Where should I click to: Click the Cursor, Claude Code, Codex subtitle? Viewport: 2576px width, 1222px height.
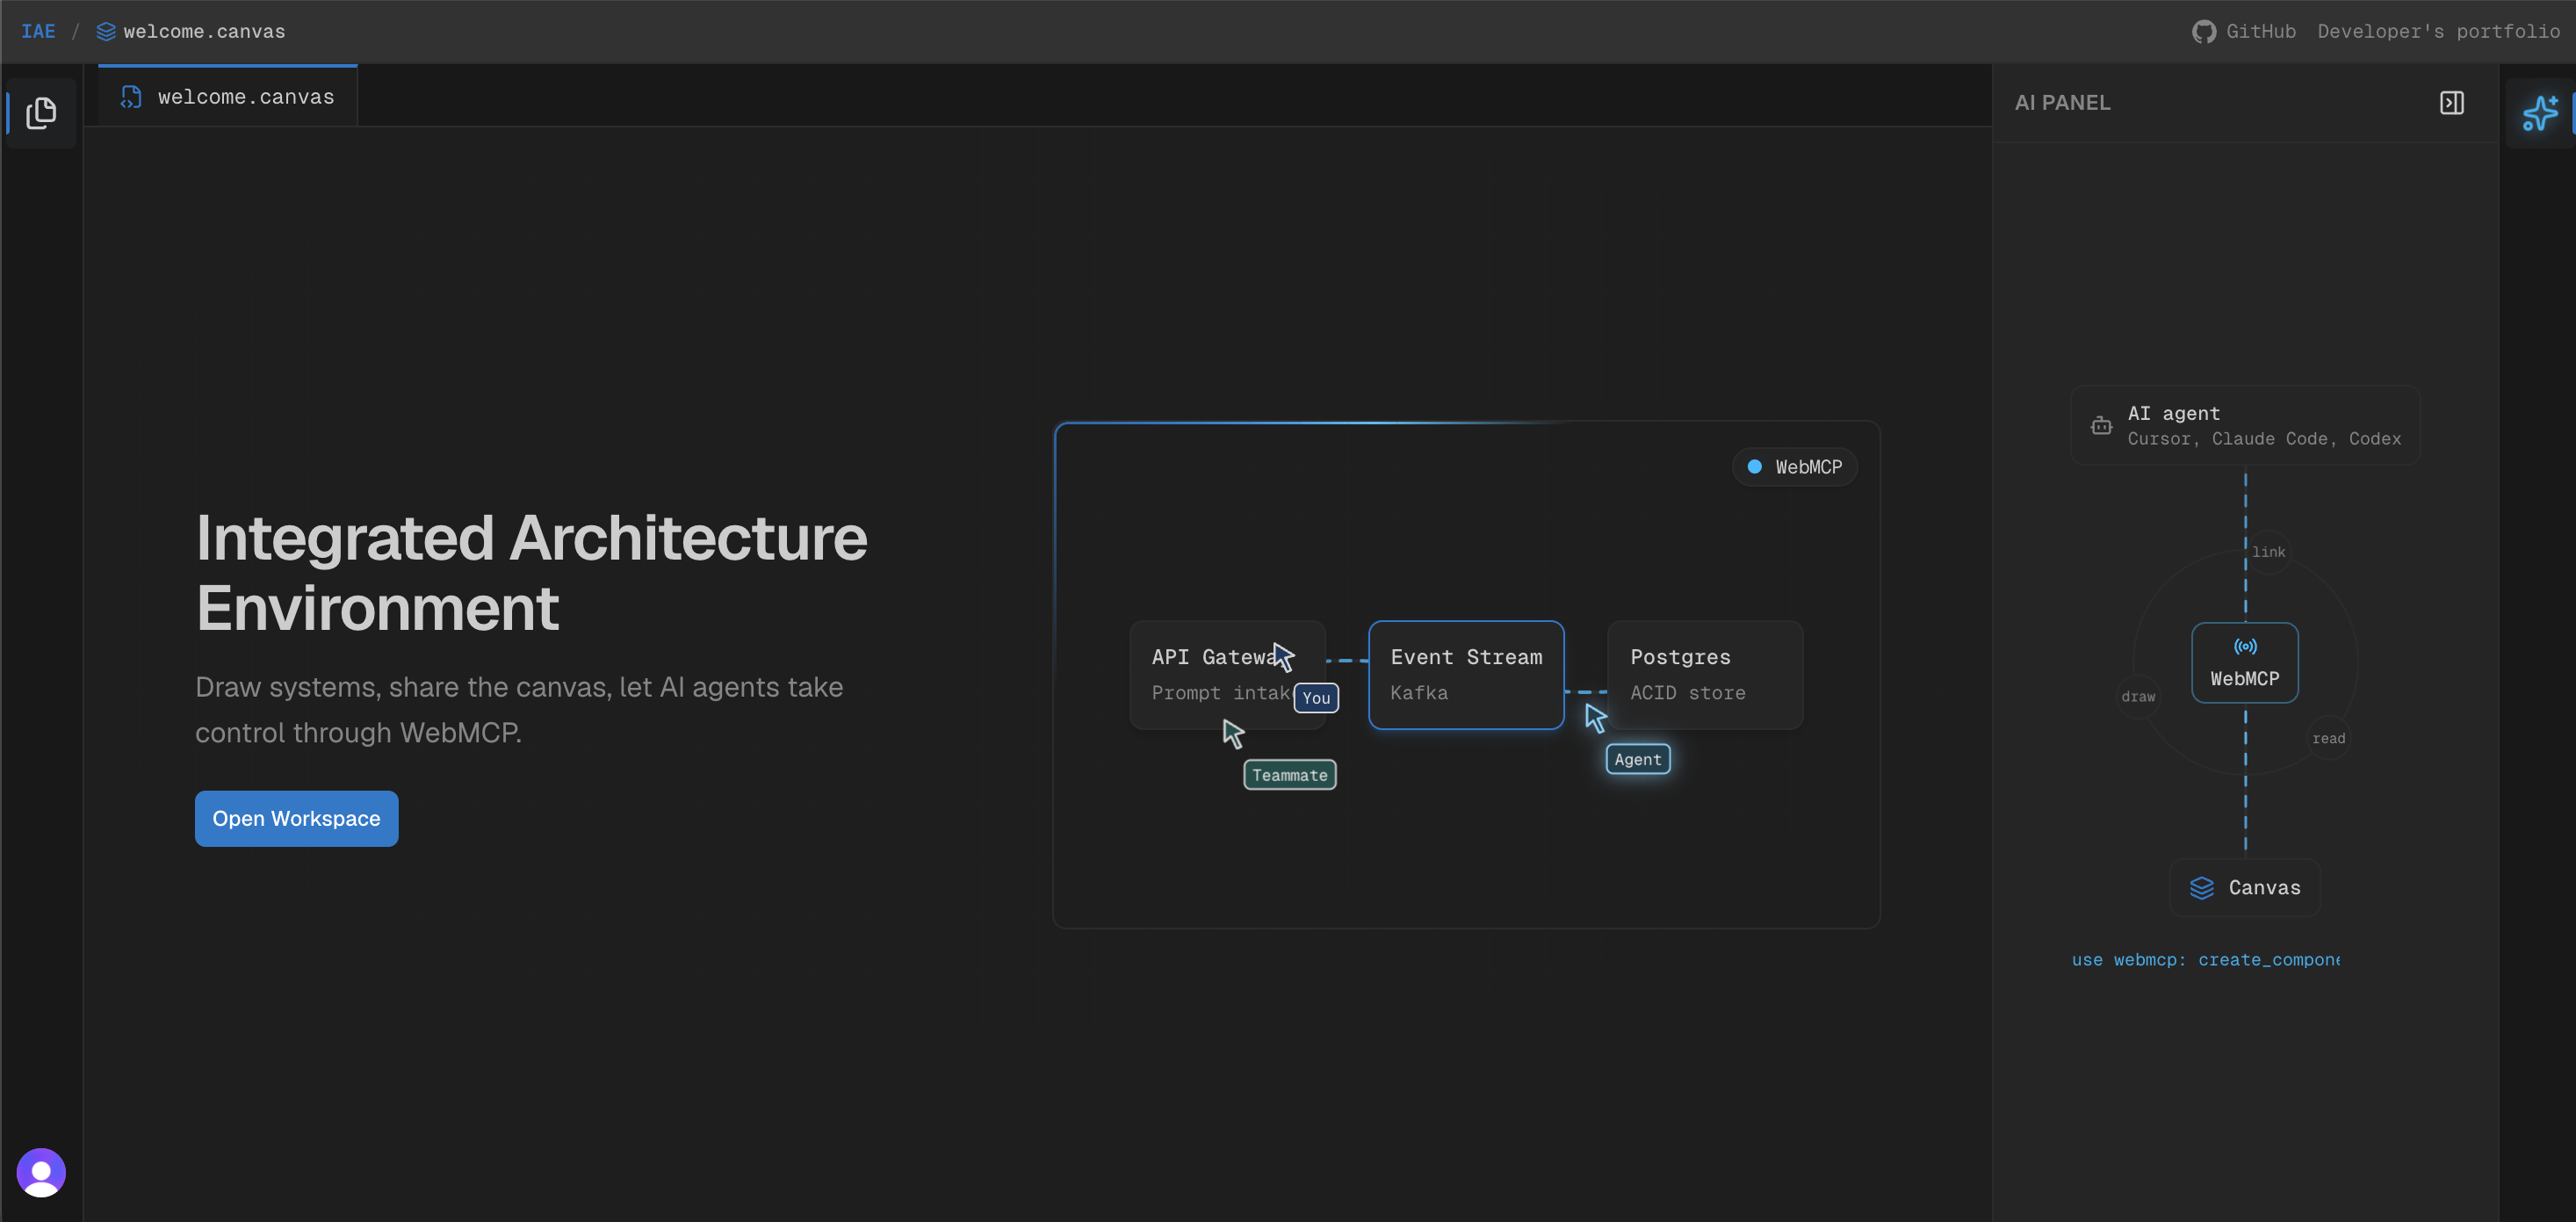point(2264,439)
